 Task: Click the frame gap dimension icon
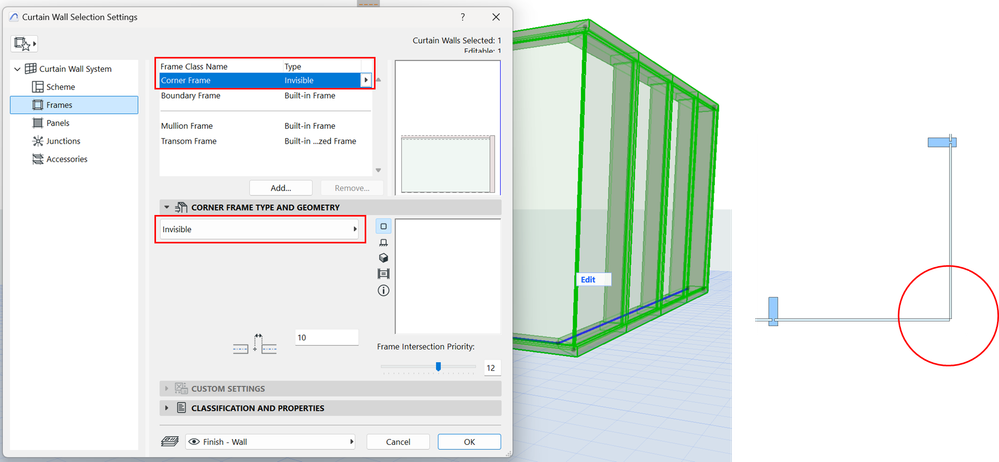pyautogui.click(x=254, y=344)
